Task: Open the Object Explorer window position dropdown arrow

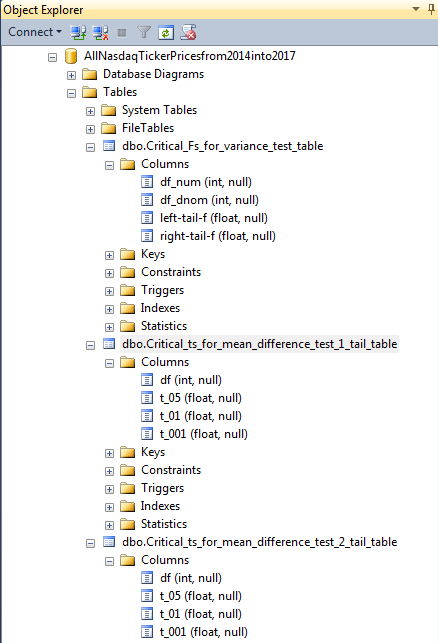Action: point(416,9)
